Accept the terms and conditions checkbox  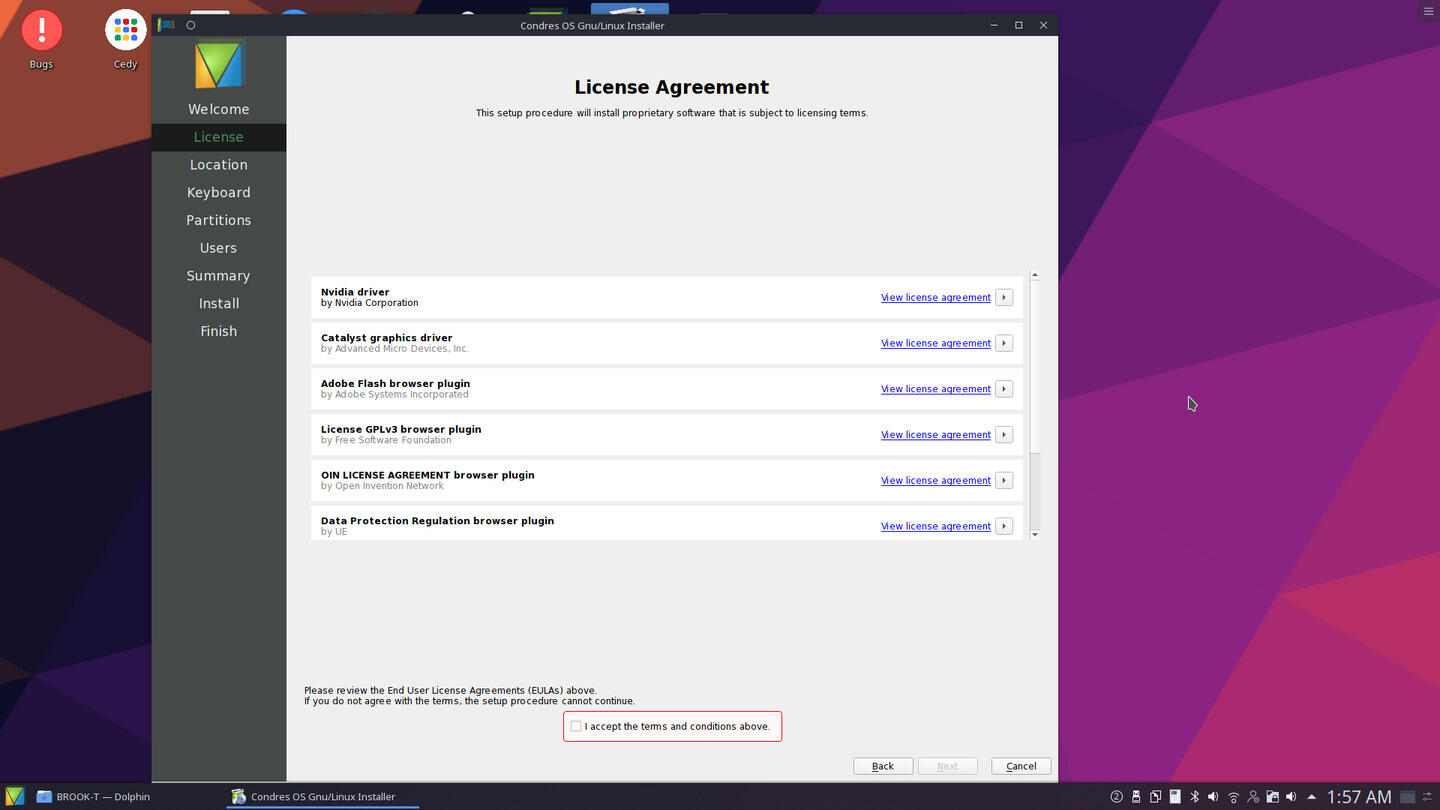point(575,726)
